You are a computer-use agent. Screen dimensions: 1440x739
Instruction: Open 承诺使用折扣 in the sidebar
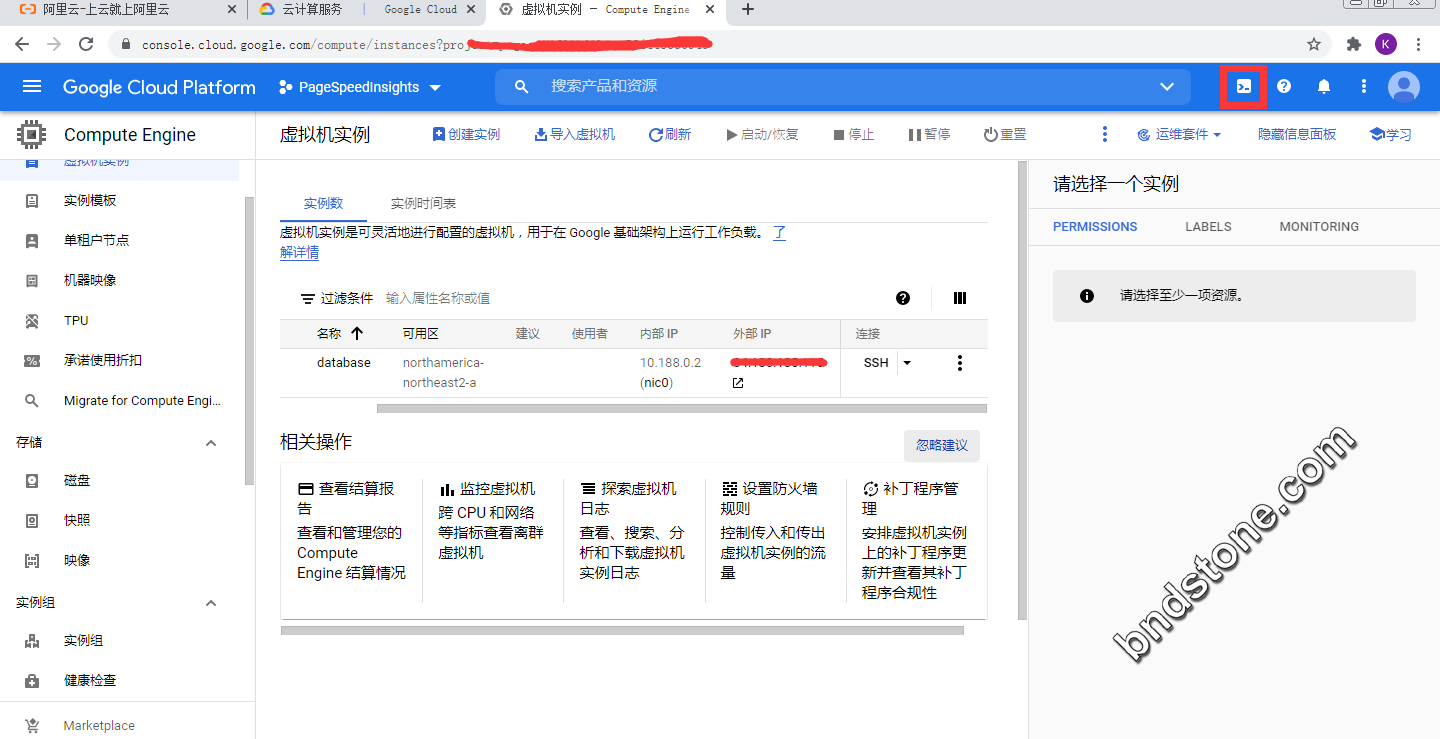click(x=103, y=360)
